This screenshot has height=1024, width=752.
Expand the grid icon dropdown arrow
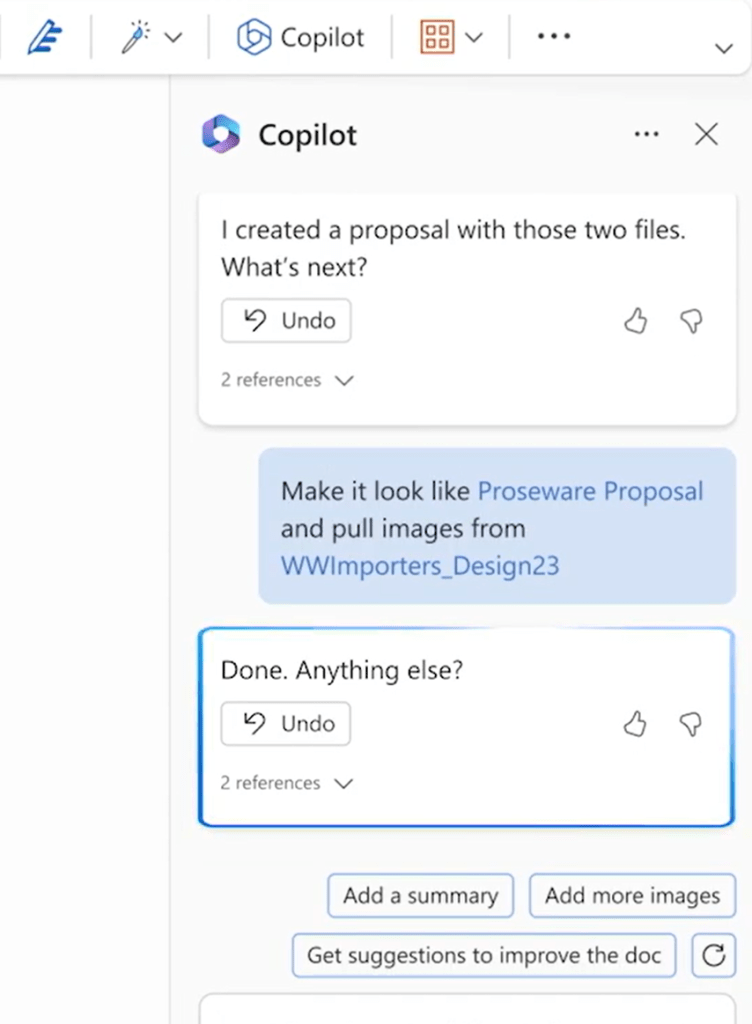pos(475,38)
